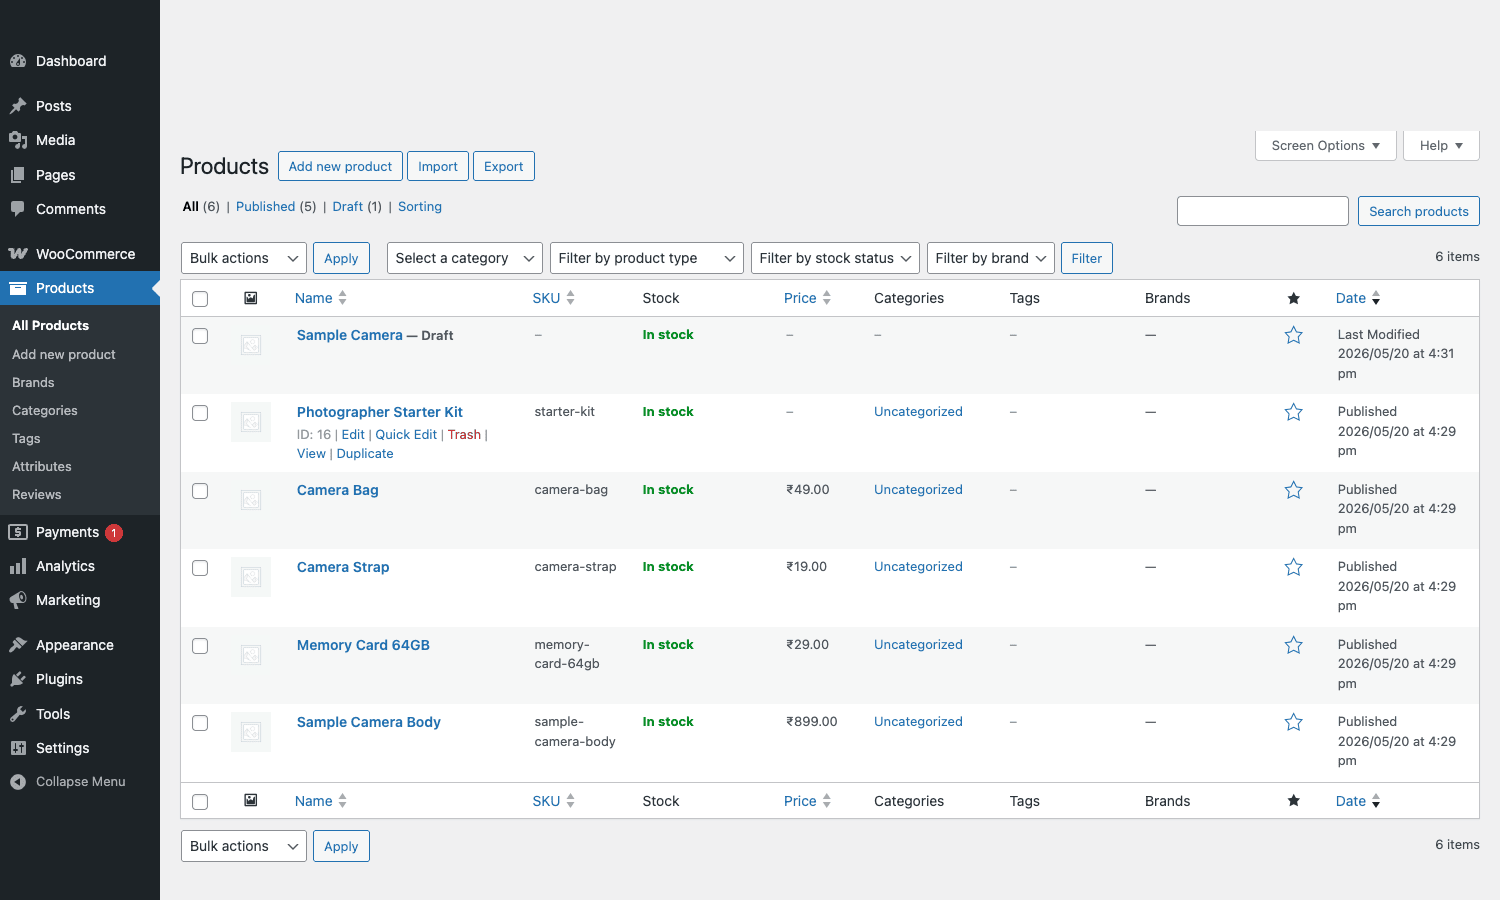Open the Select a category dropdown

[x=465, y=258]
